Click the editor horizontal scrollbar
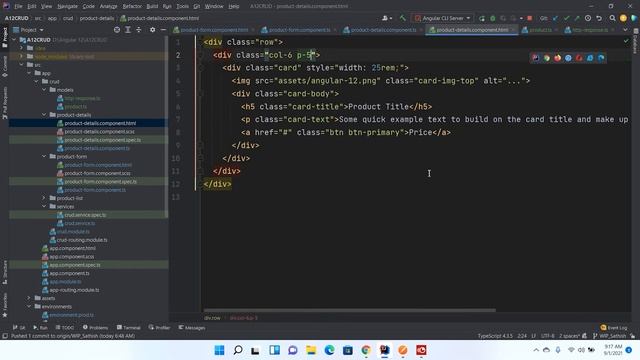The width and height of the screenshot is (640, 360). pyautogui.click(x=349, y=310)
